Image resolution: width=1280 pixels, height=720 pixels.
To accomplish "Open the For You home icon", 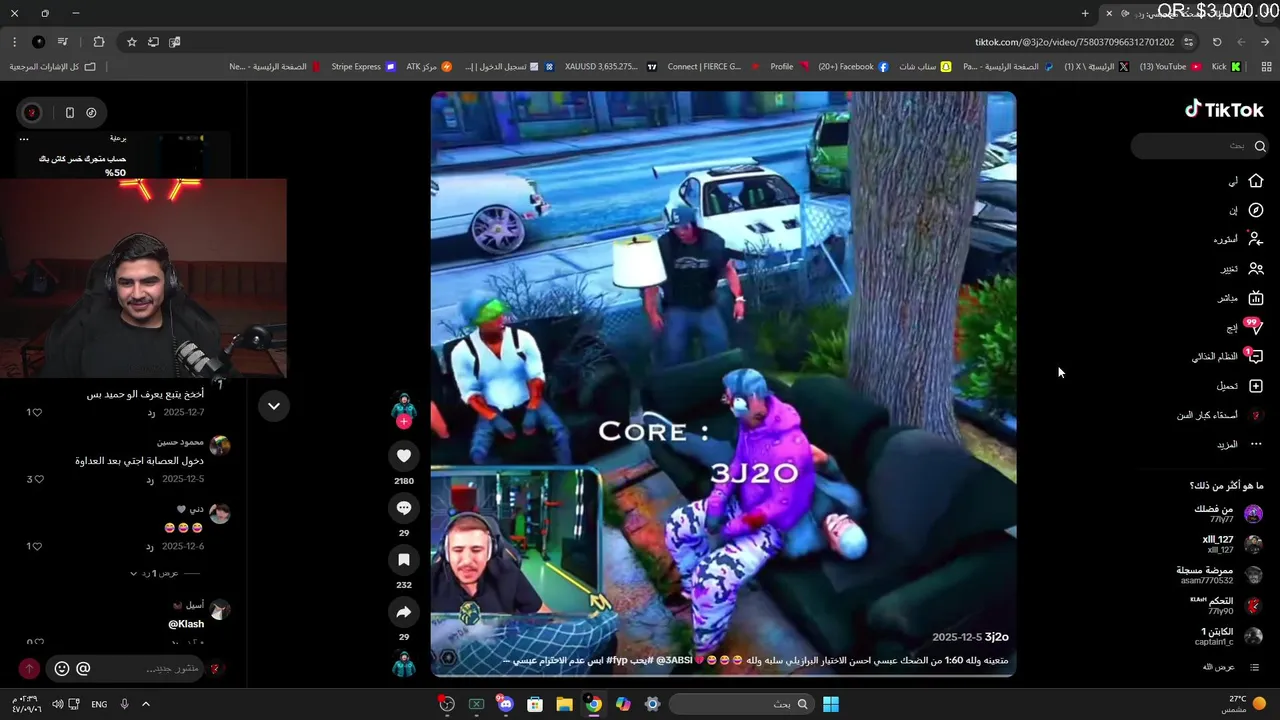I will click(1256, 181).
